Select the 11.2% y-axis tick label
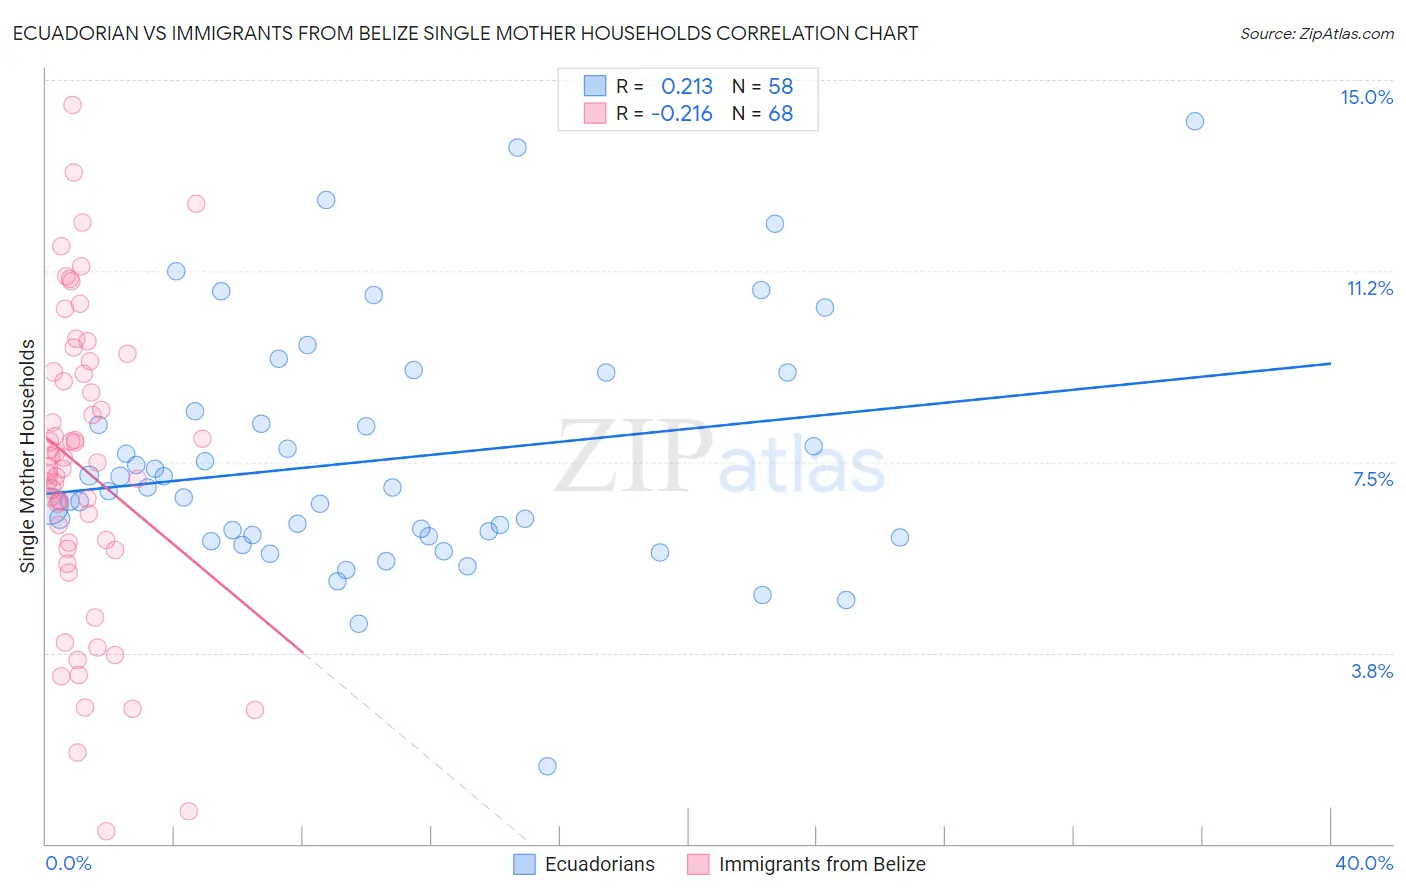The height and width of the screenshot is (892, 1406). coord(1369,288)
